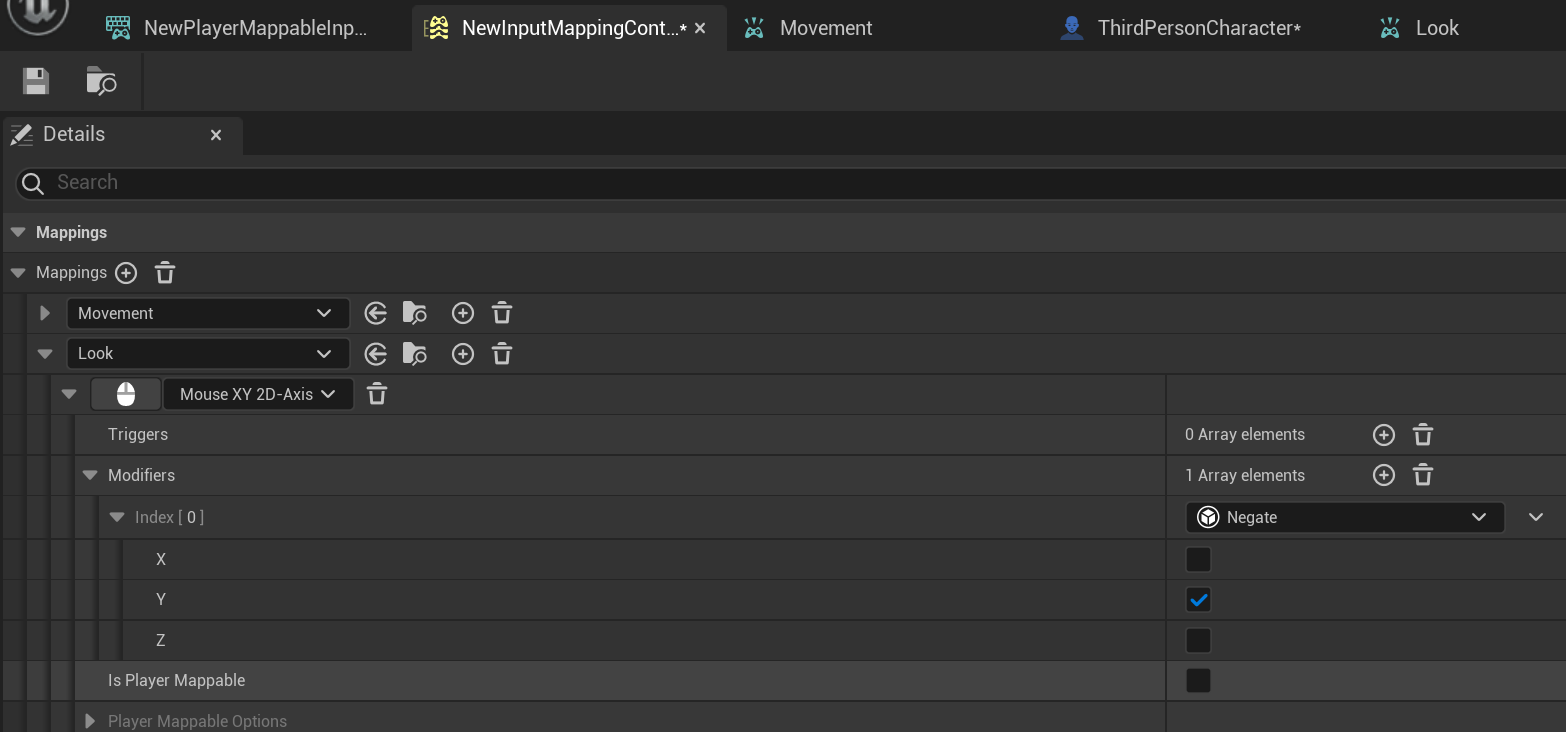The height and width of the screenshot is (732, 1566).
Task: Add a key binding to the Movement action
Action: coord(462,313)
